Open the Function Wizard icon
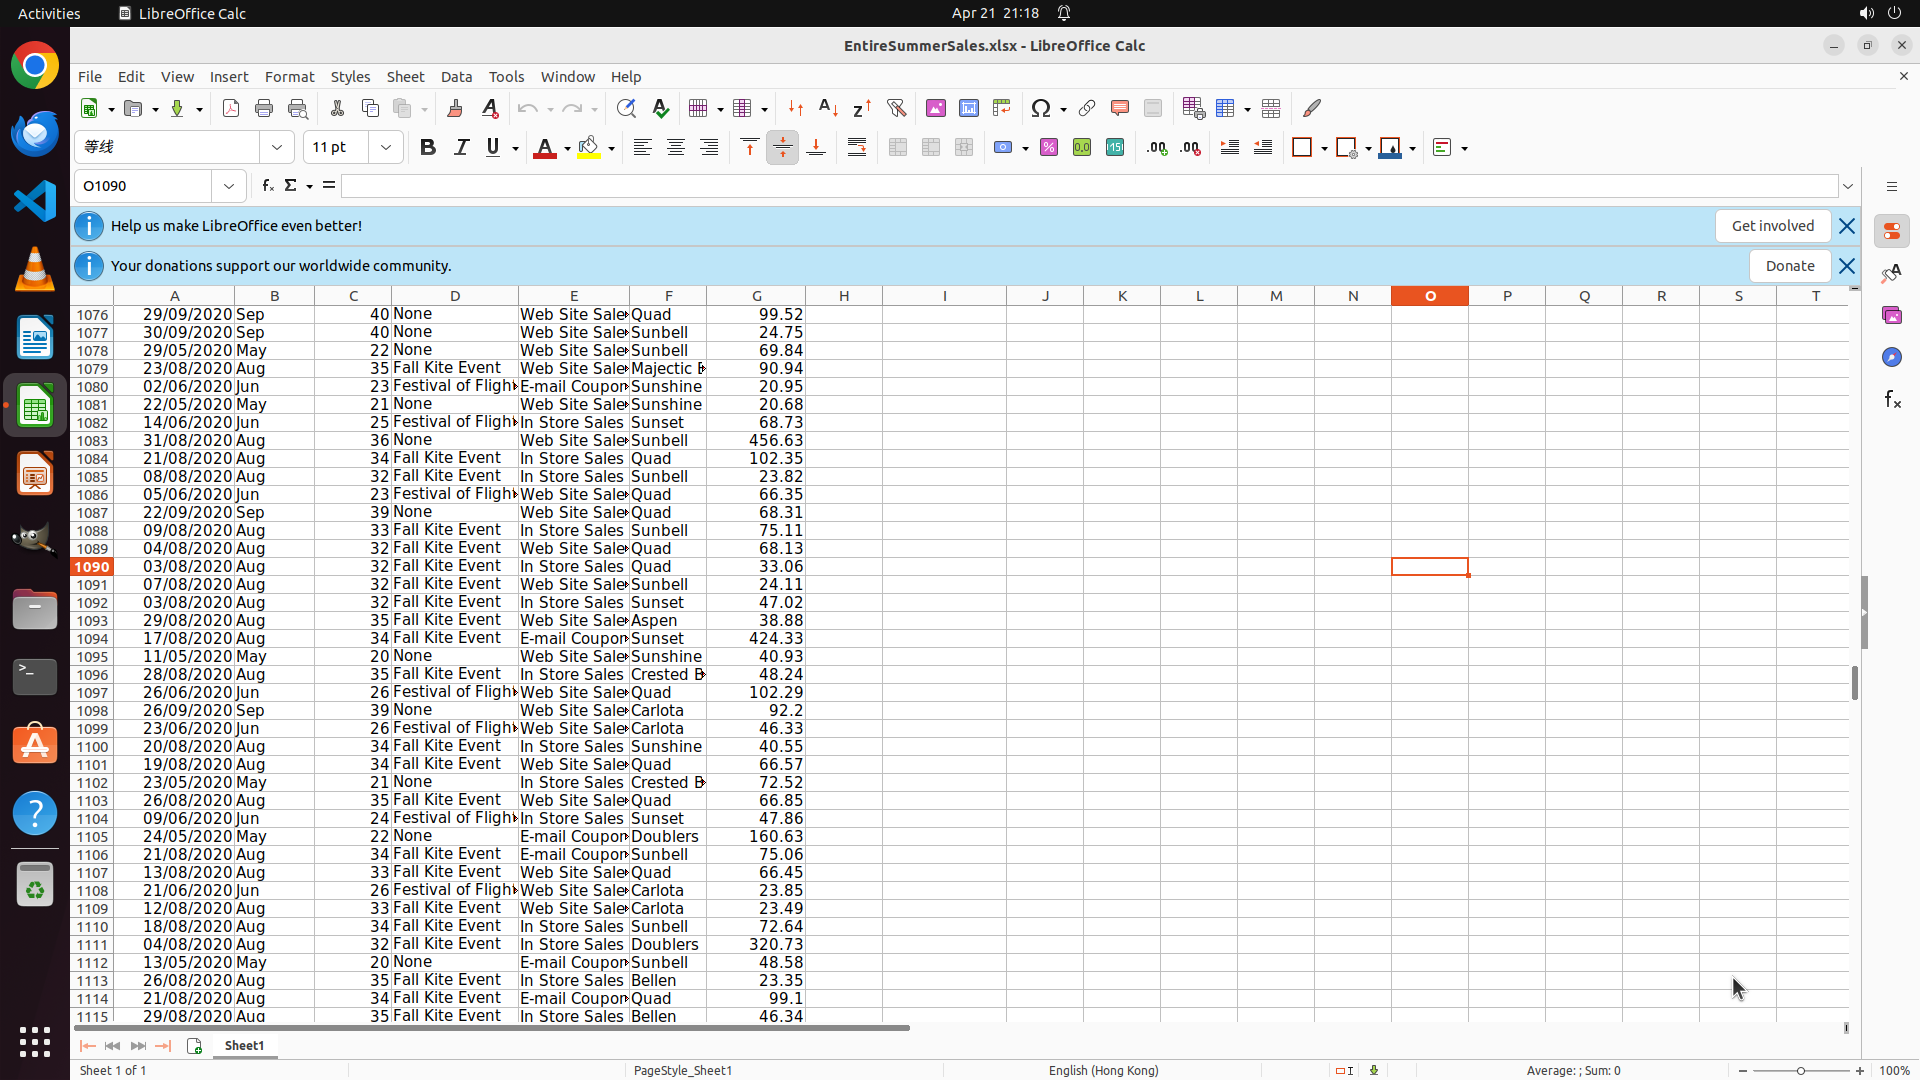Viewport: 1920px width, 1080px height. [267, 186]
